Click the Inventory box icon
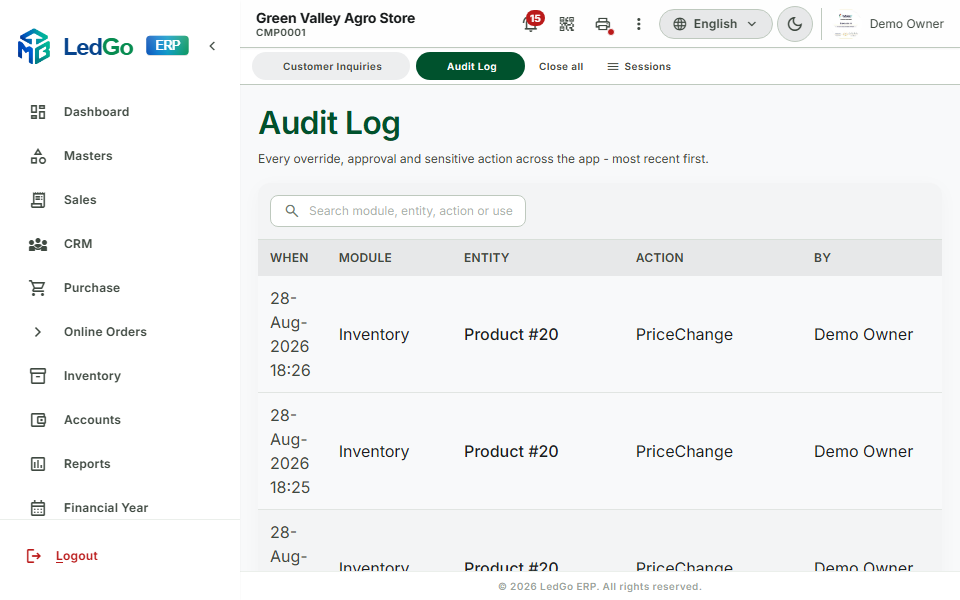This screenshot has height=600, width=960. point(38,376)
